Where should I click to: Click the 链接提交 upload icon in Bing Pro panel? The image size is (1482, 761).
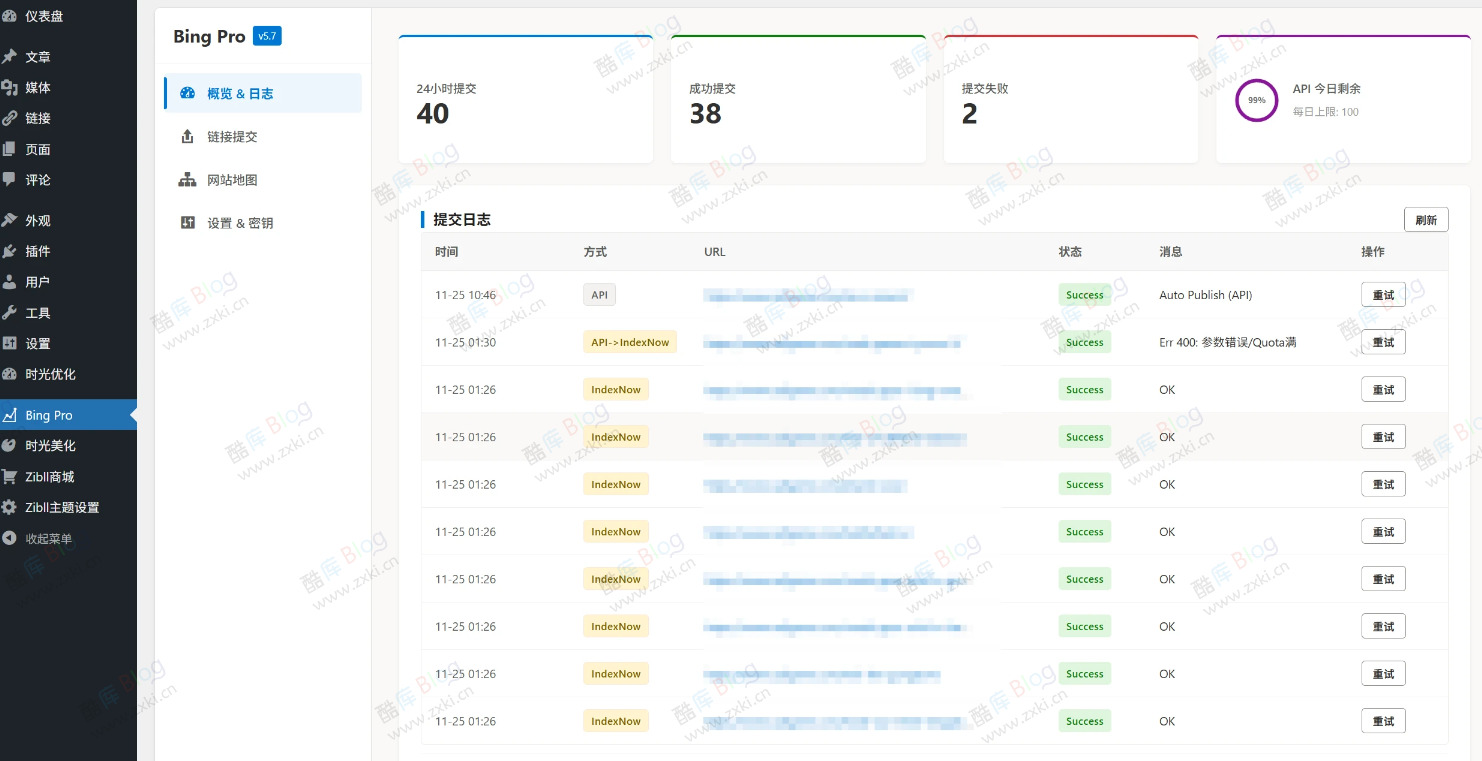tap(188, 135)
